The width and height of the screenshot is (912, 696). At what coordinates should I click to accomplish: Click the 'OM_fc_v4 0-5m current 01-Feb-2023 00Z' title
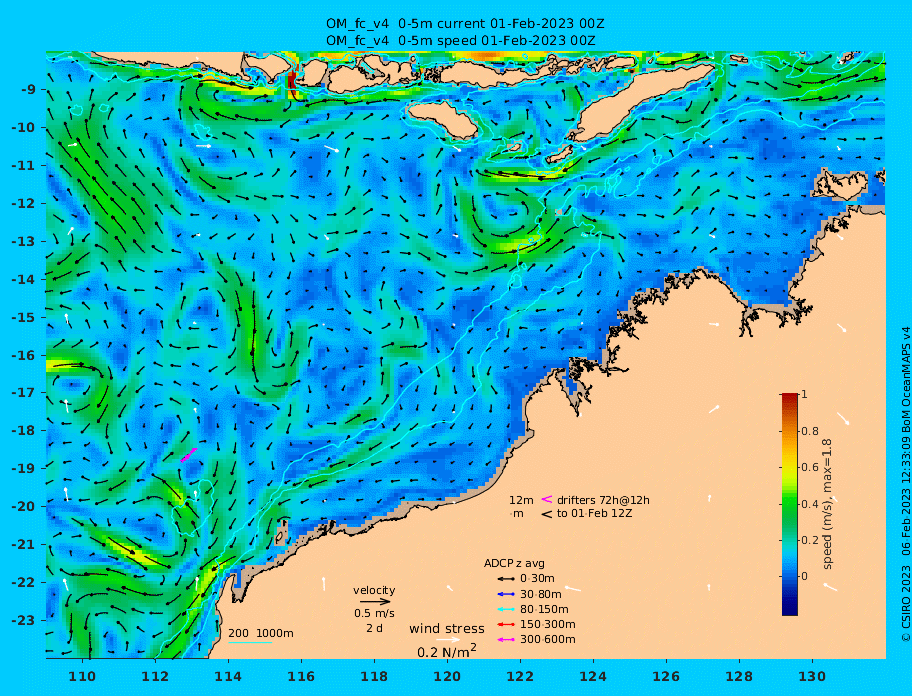click(x=465, y=24)
